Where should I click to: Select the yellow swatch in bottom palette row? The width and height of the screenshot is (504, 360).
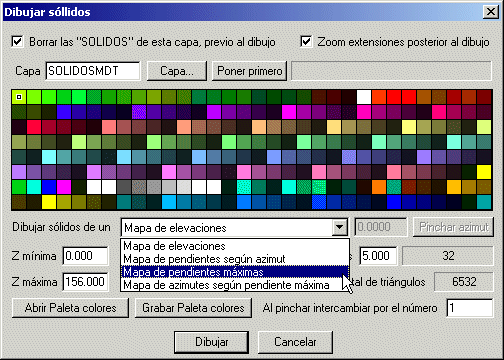(49, 202)
